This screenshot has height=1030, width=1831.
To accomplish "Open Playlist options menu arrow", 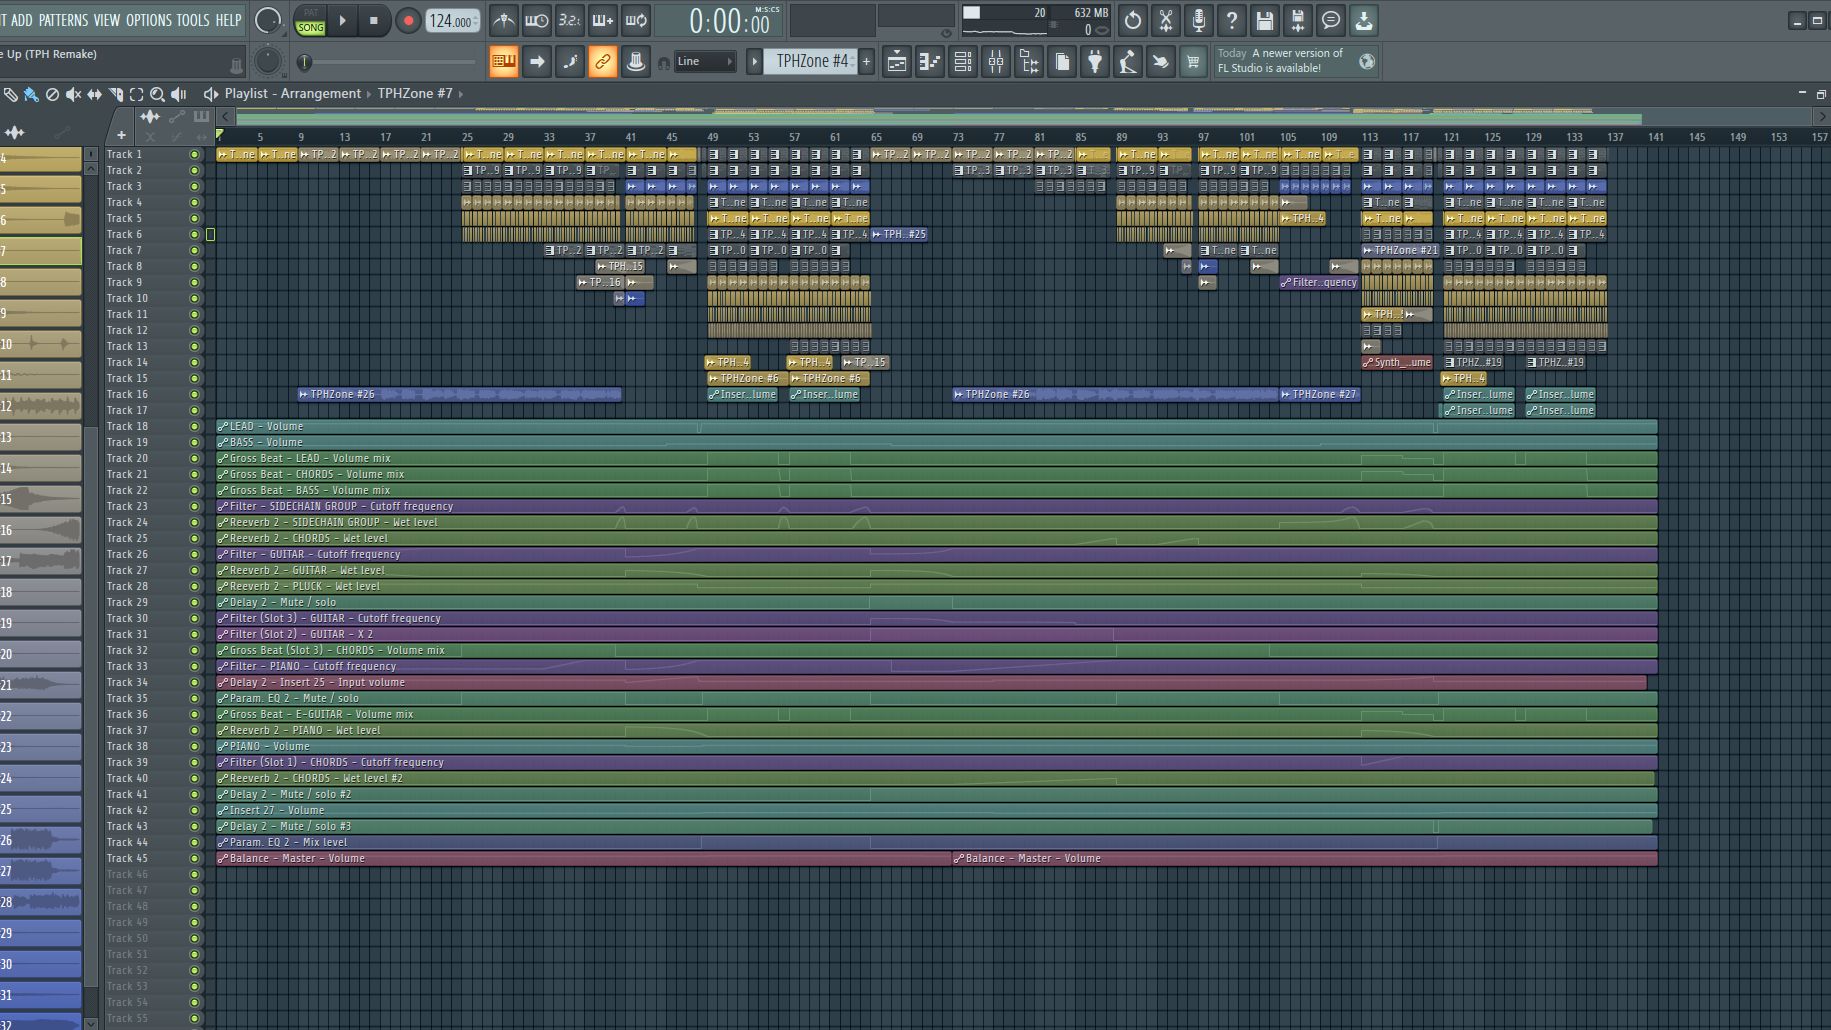I will 210,94.
